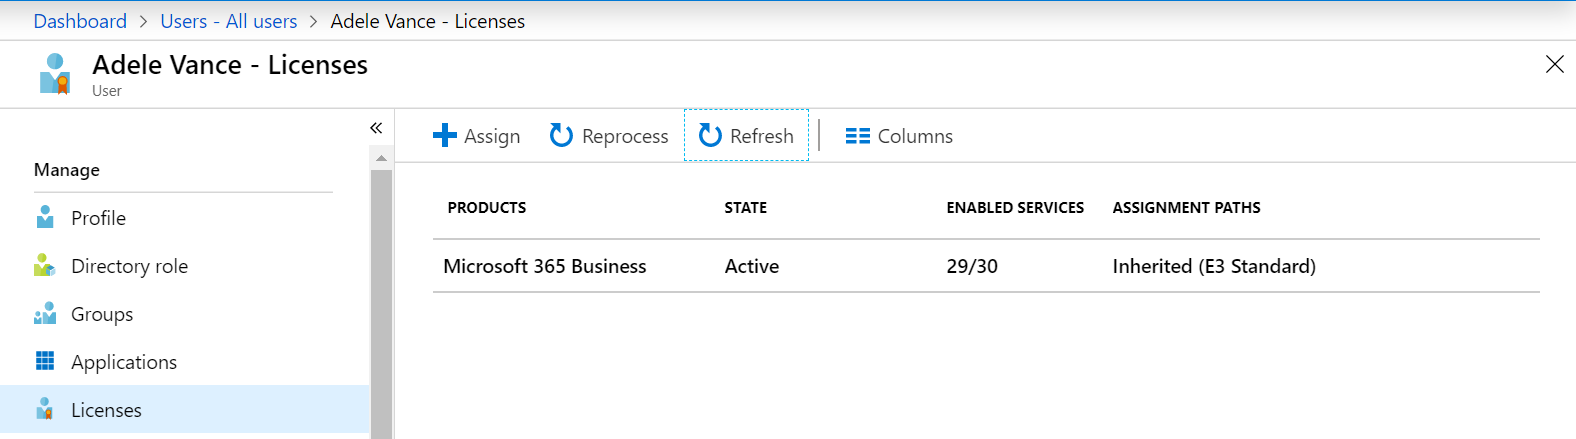
Task: Click the Assign plus icon
Action: pos(445,135)
